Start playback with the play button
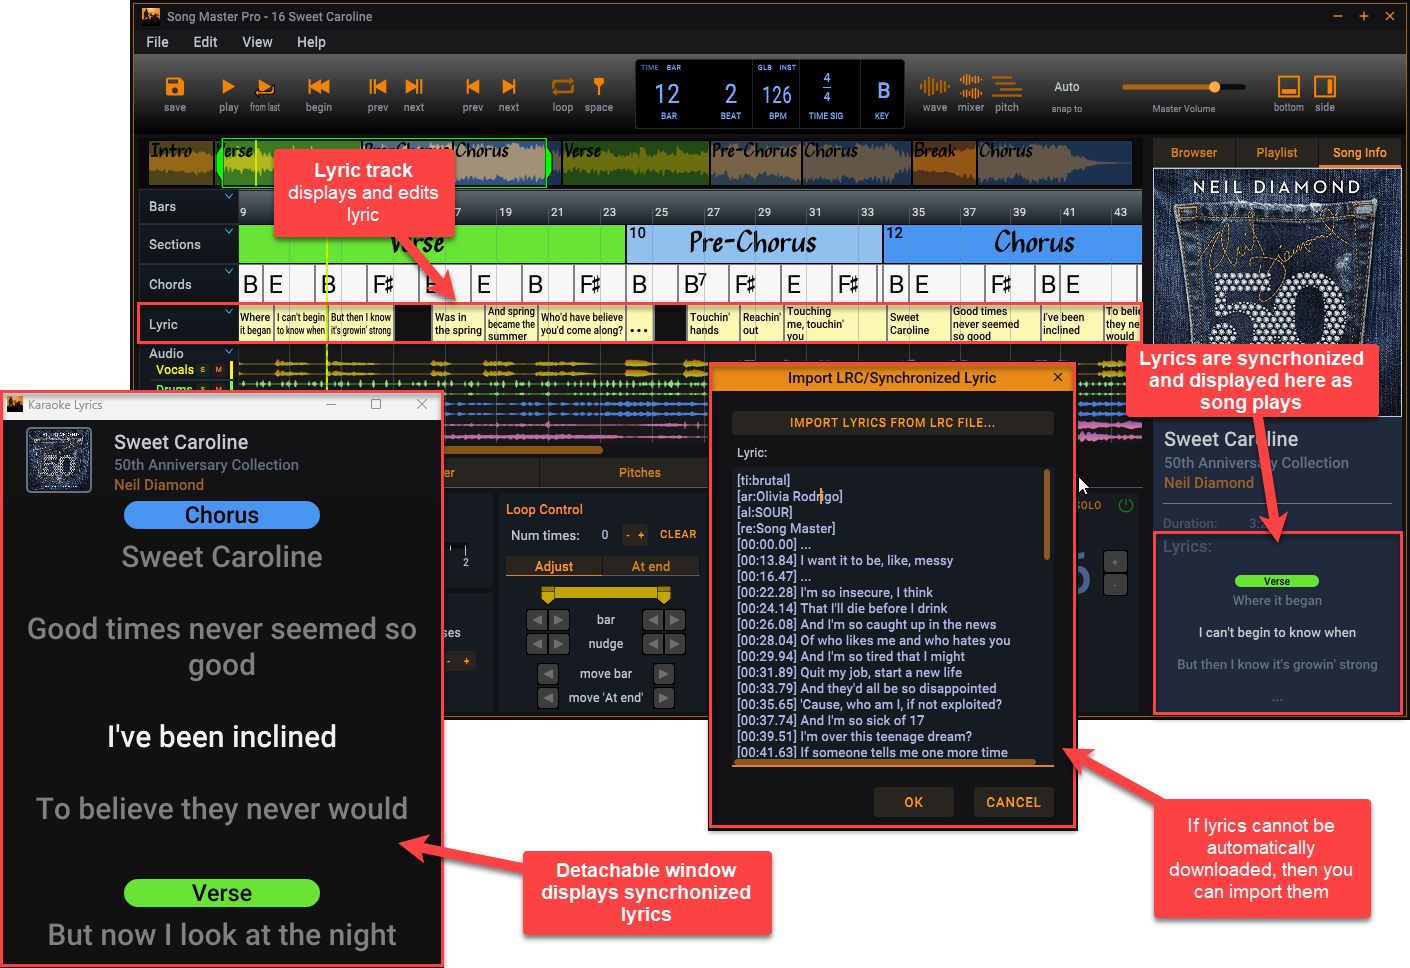This screenshot has width=1410, height=968. click(228, 88)
